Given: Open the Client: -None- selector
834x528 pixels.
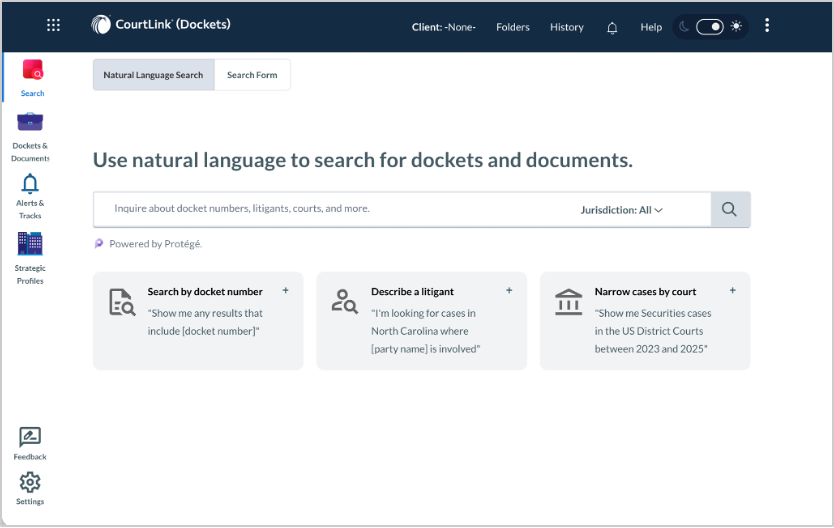Looking at the screenshot, I should pos(443,27).
